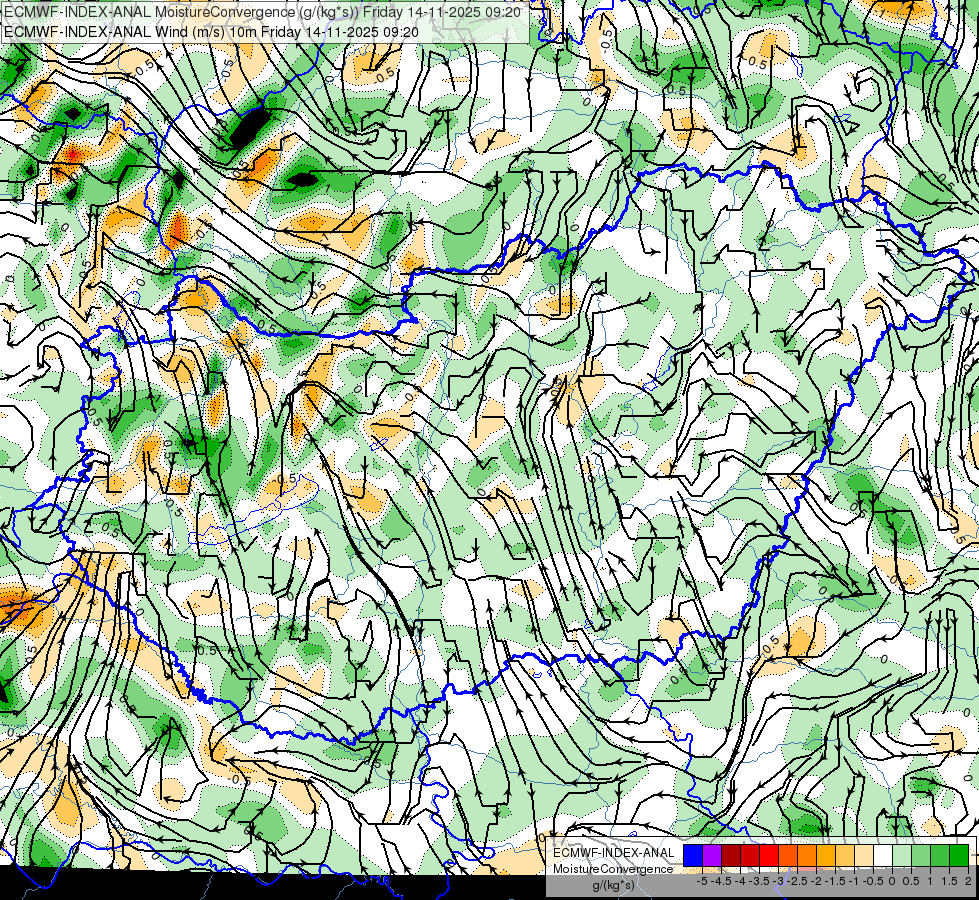
Task: Click the orange swatch between -2.5 and -2
Action: pyautogui.click(x=807, y=856)
